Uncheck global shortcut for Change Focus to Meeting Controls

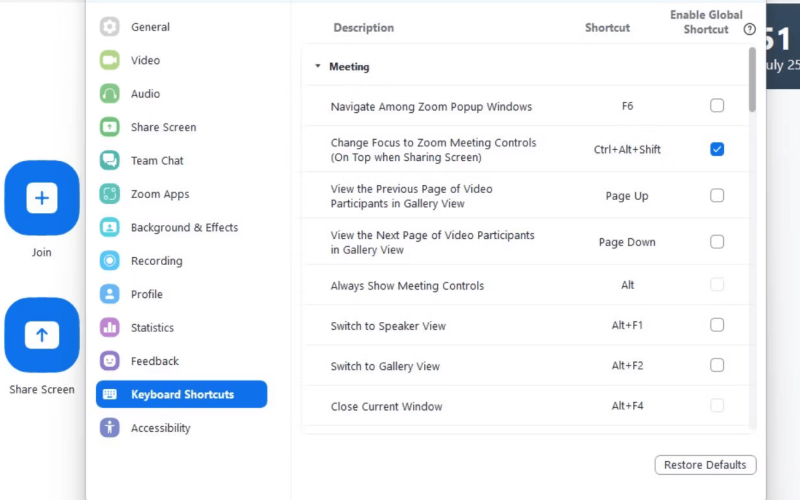[717, 149]
